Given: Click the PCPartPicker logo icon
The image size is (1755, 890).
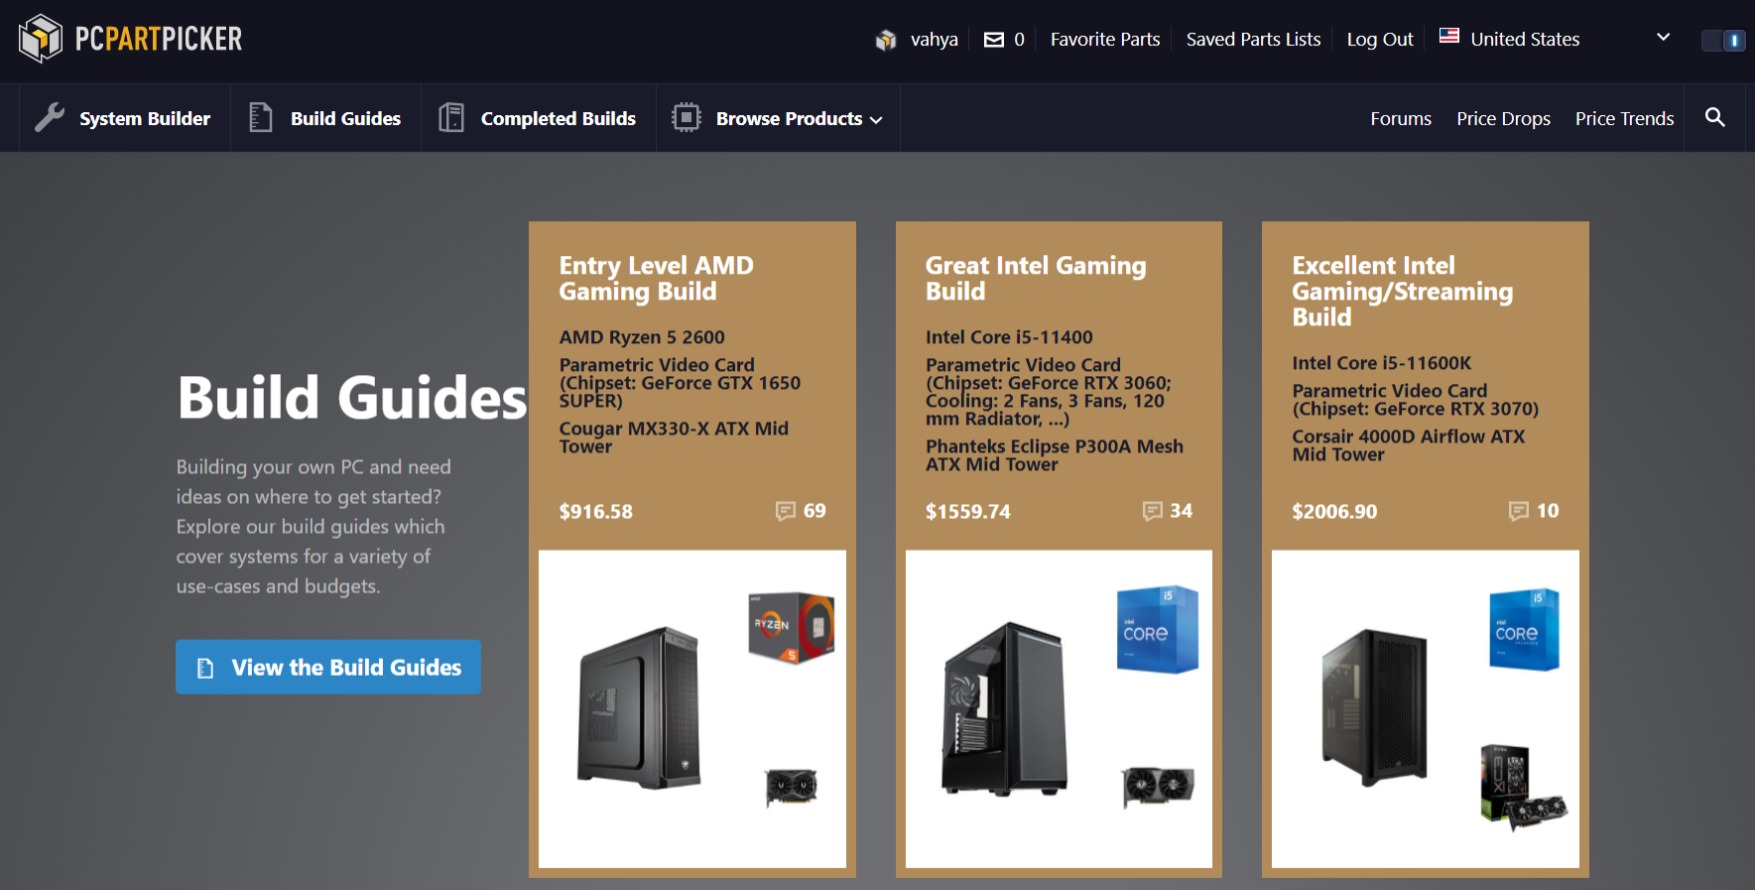Looking at the screenshot, I should click(x=41, y=39).
